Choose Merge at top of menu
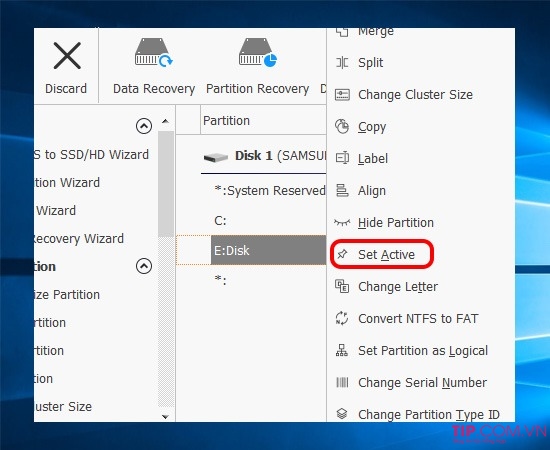Image resolution: width=550 pixels, height=450 pixels. [x=376, y=32]
